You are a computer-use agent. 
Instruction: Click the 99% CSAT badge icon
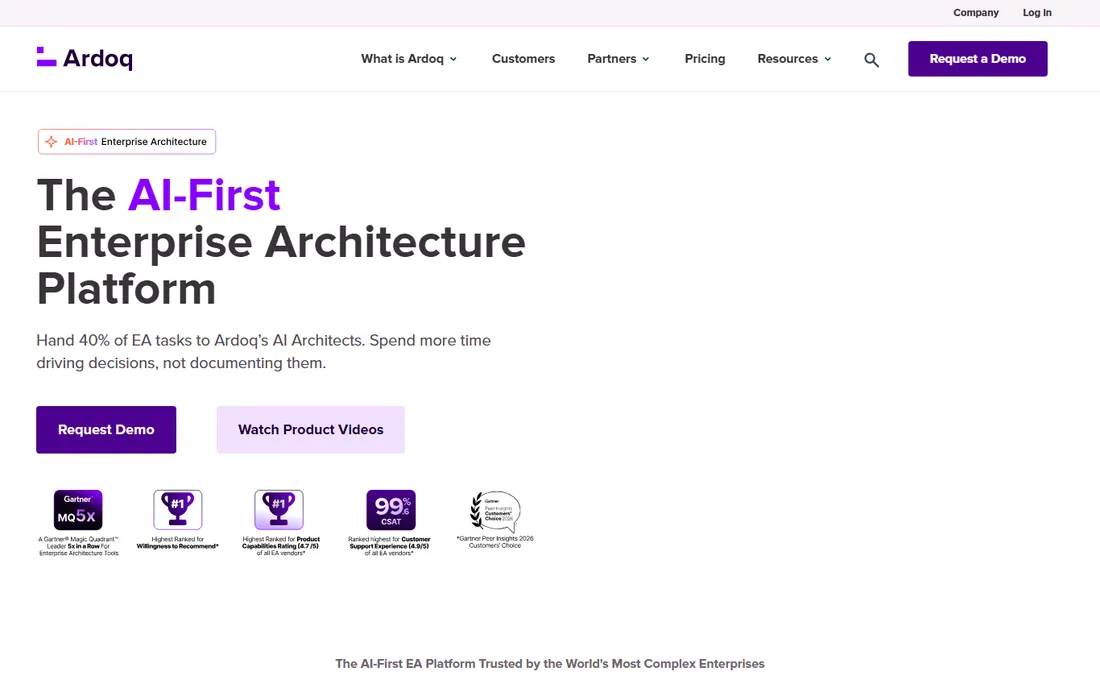[x=391, y=510]
